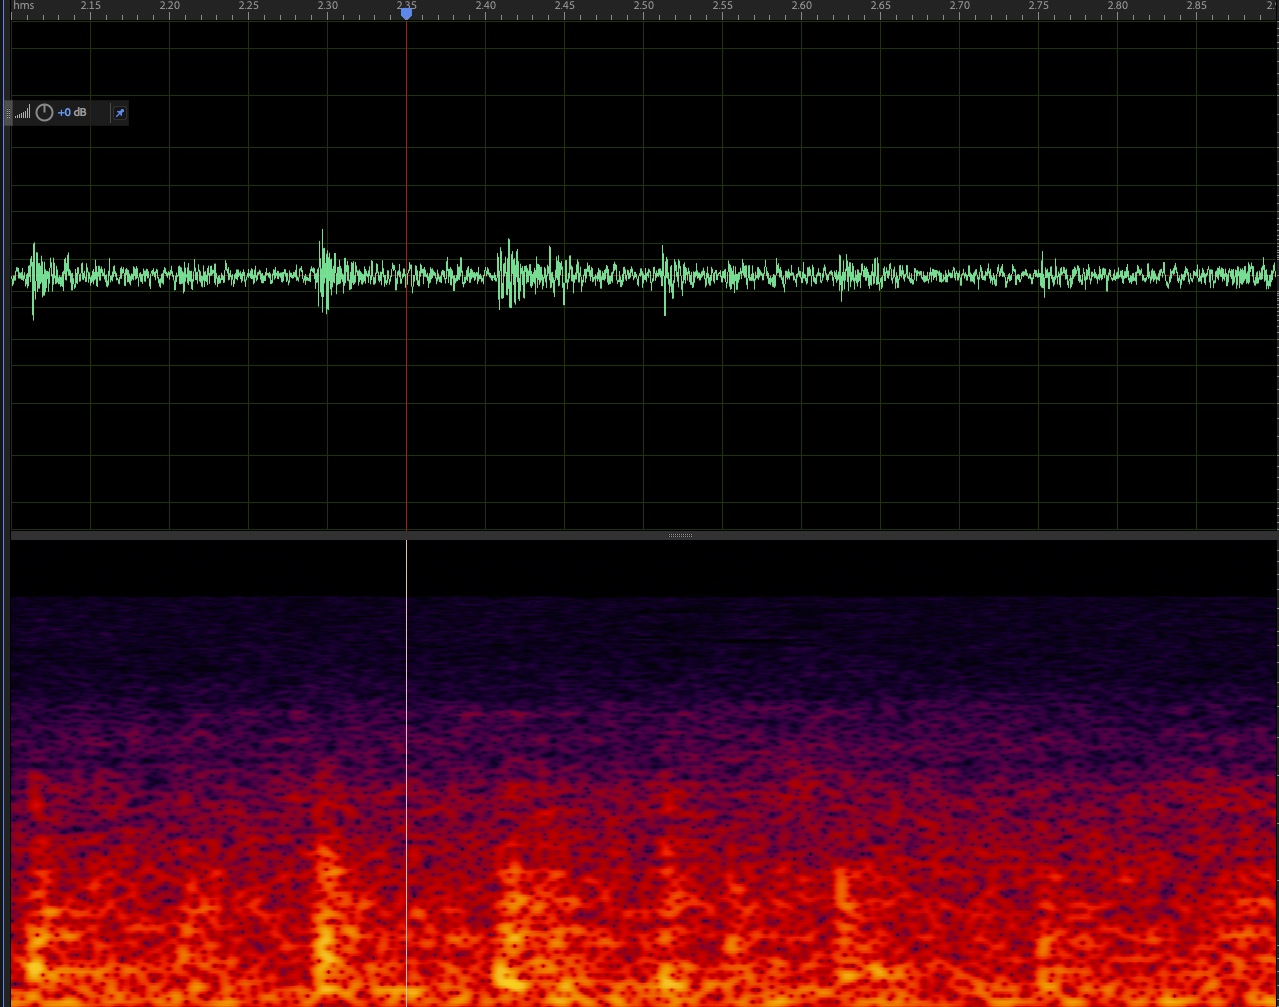This screenshot has width=1279, height=1007.
Task: Click the pin icon on the gain HUD
Action: coord(119,113)
